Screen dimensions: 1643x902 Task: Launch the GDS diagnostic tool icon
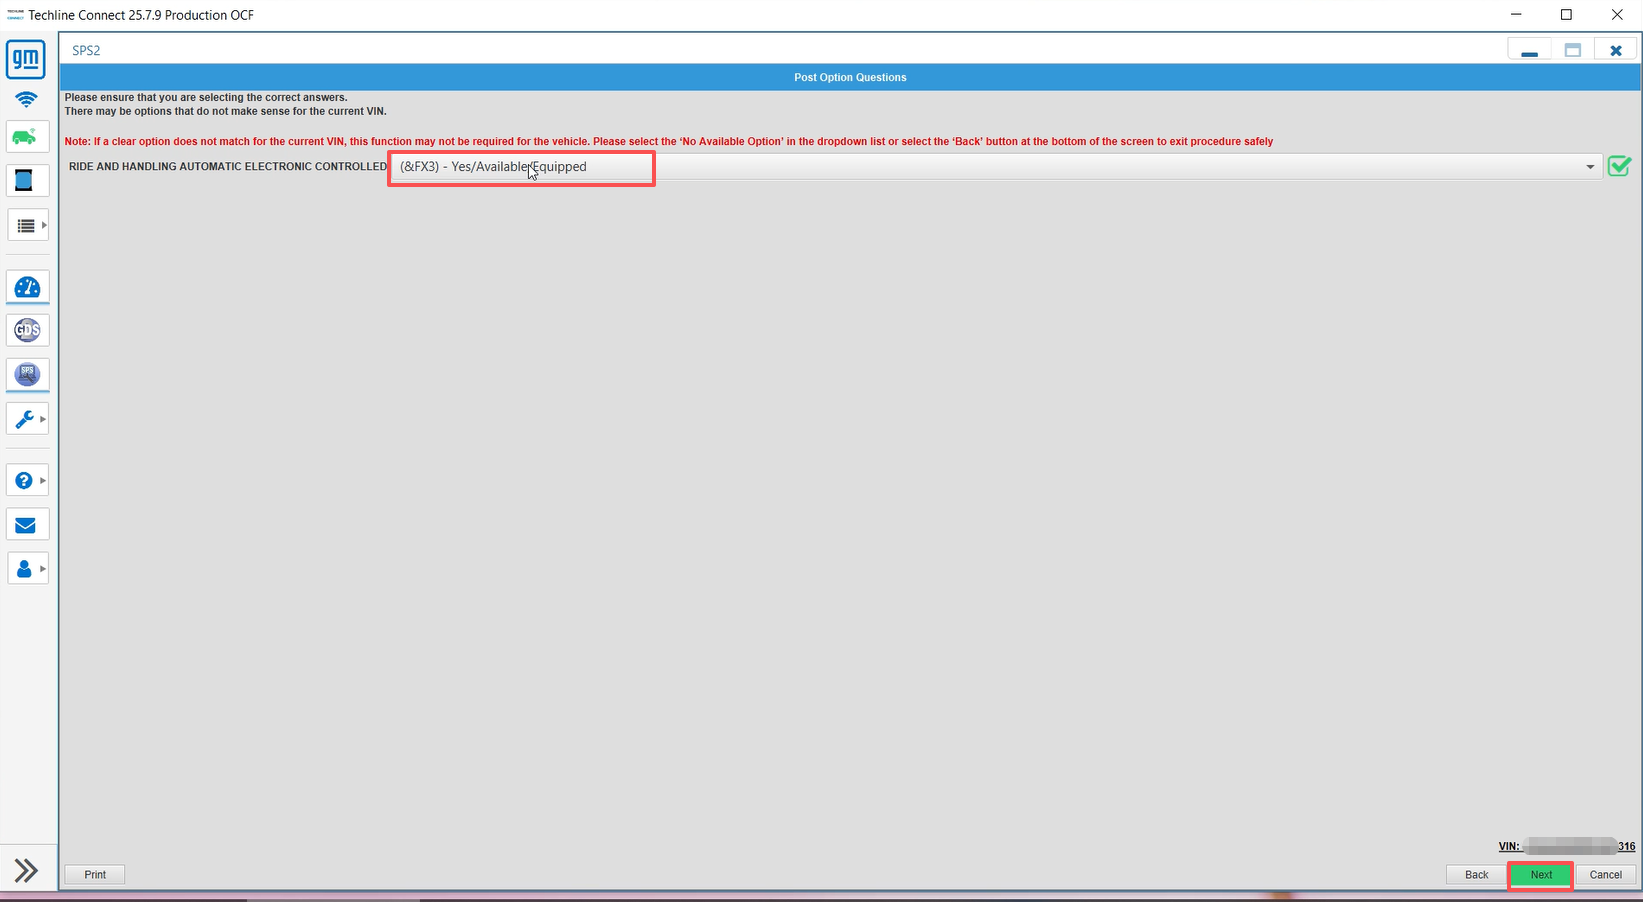click(x=27, y=330)
